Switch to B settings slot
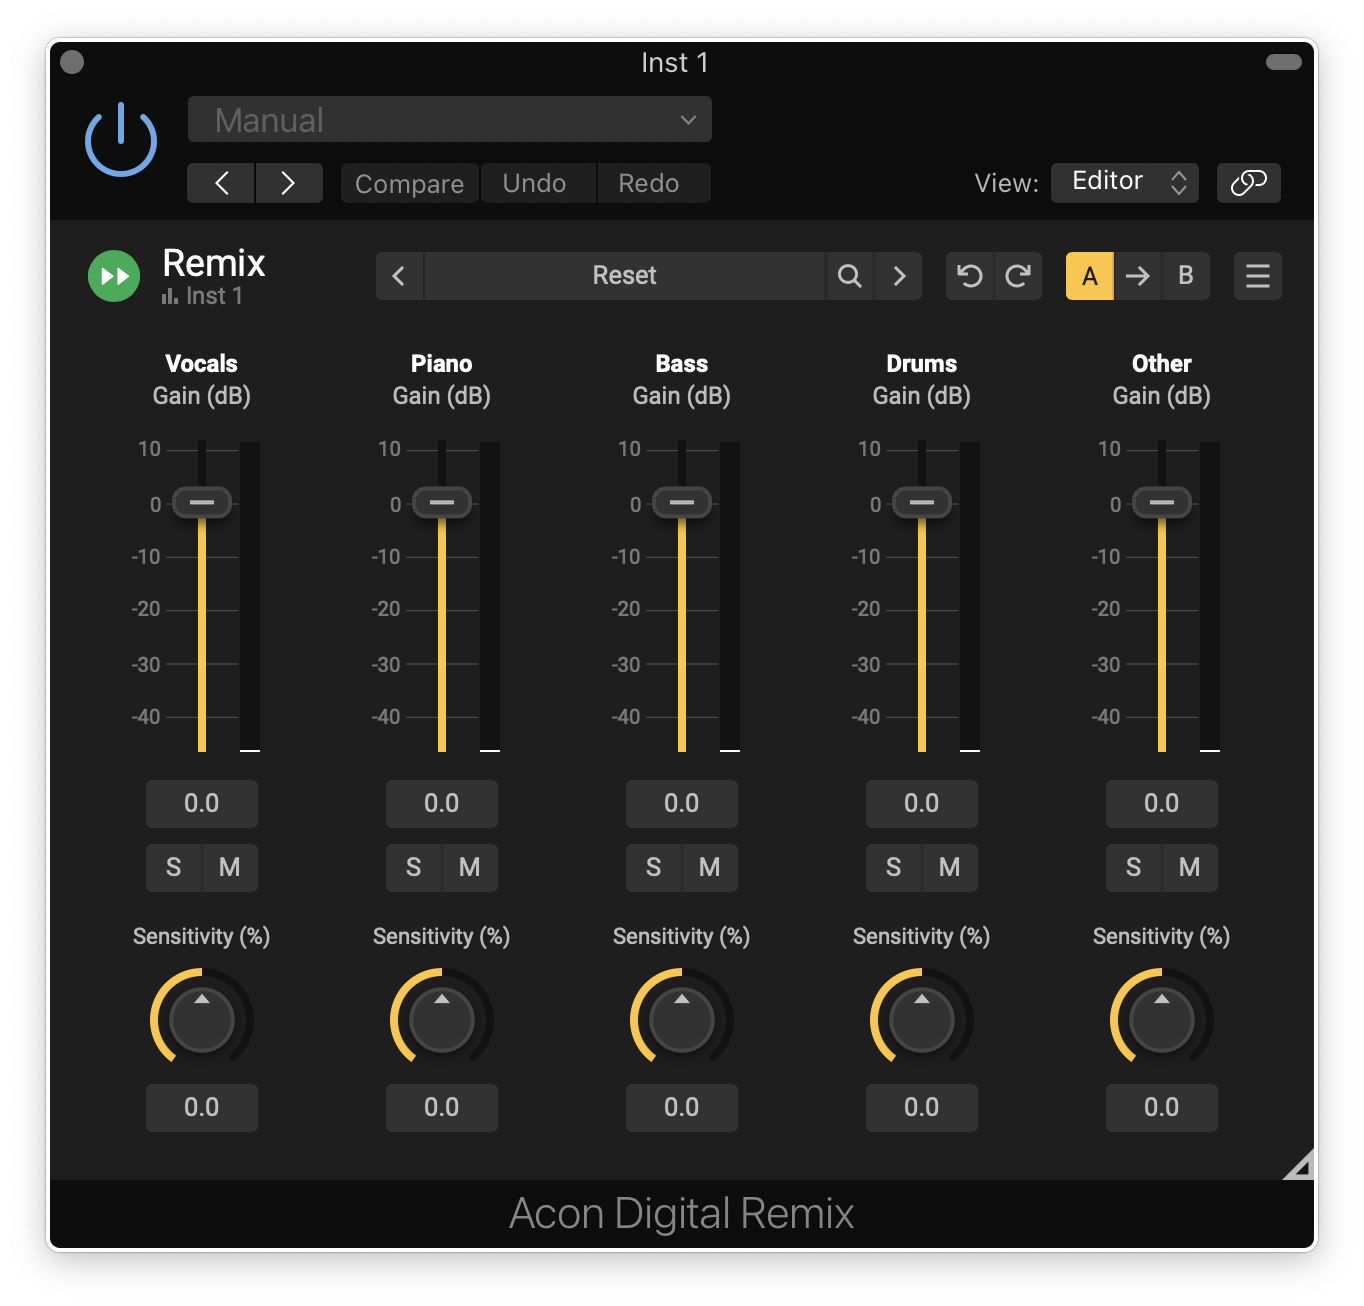The height and width of the screenshot is (1306, 1364). [x=1186, y=276]
